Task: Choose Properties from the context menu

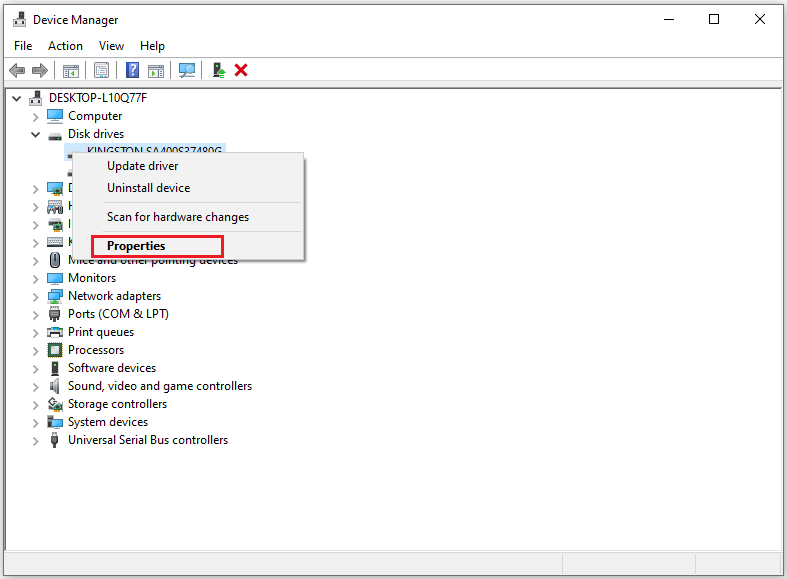Action: pyautogui.click(x=188, y=246)
